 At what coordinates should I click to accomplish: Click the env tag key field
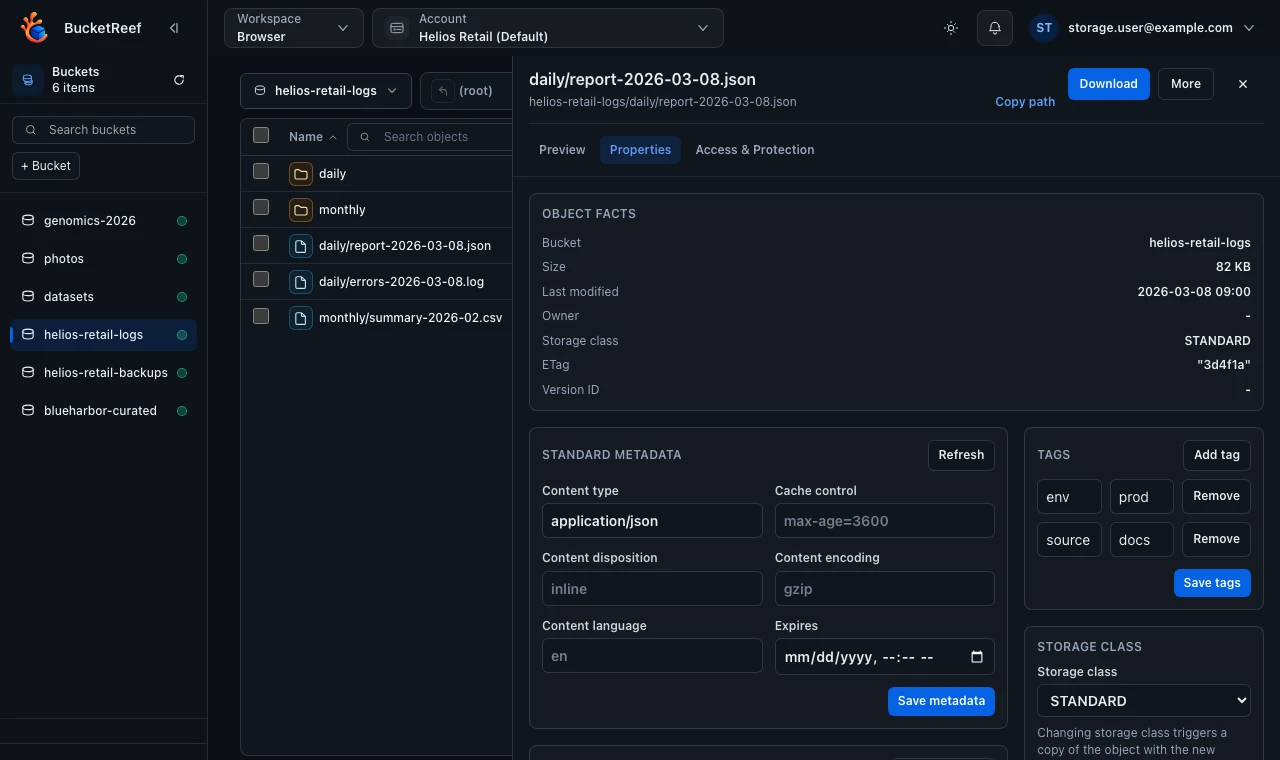tap(1069, 497)
